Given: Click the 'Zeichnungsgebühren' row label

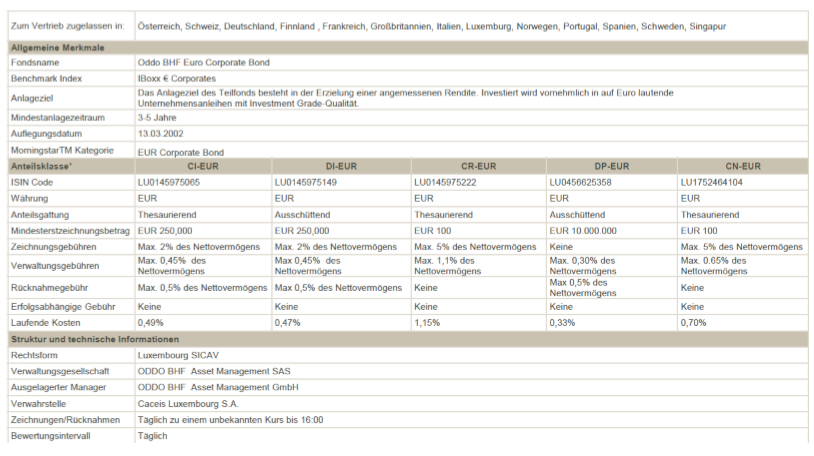Looking at the screenshot, I should (53, 247).
